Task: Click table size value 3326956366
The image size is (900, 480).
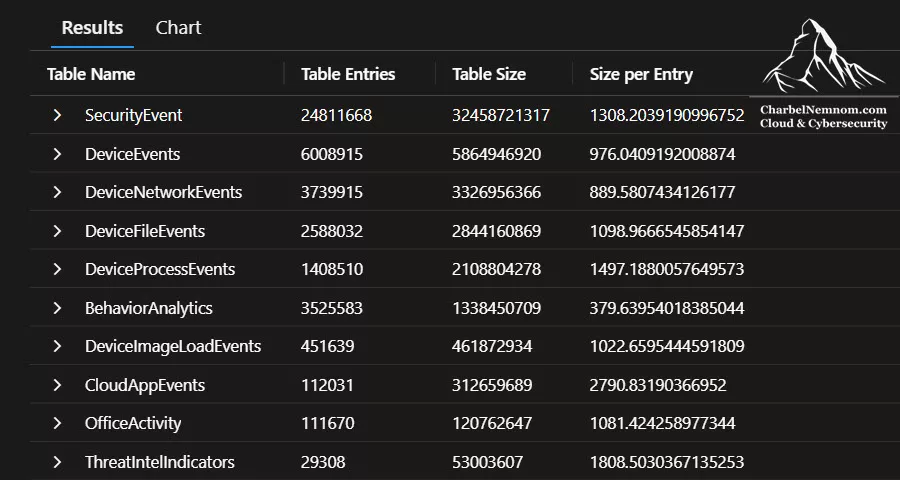Action: (x=496, y=192)
